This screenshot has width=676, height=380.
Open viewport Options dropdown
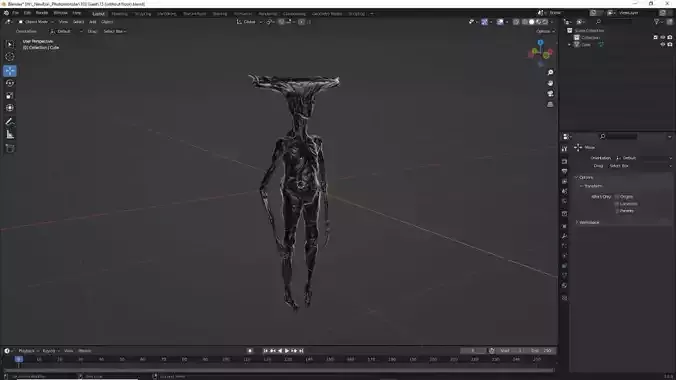coord(545,31)
